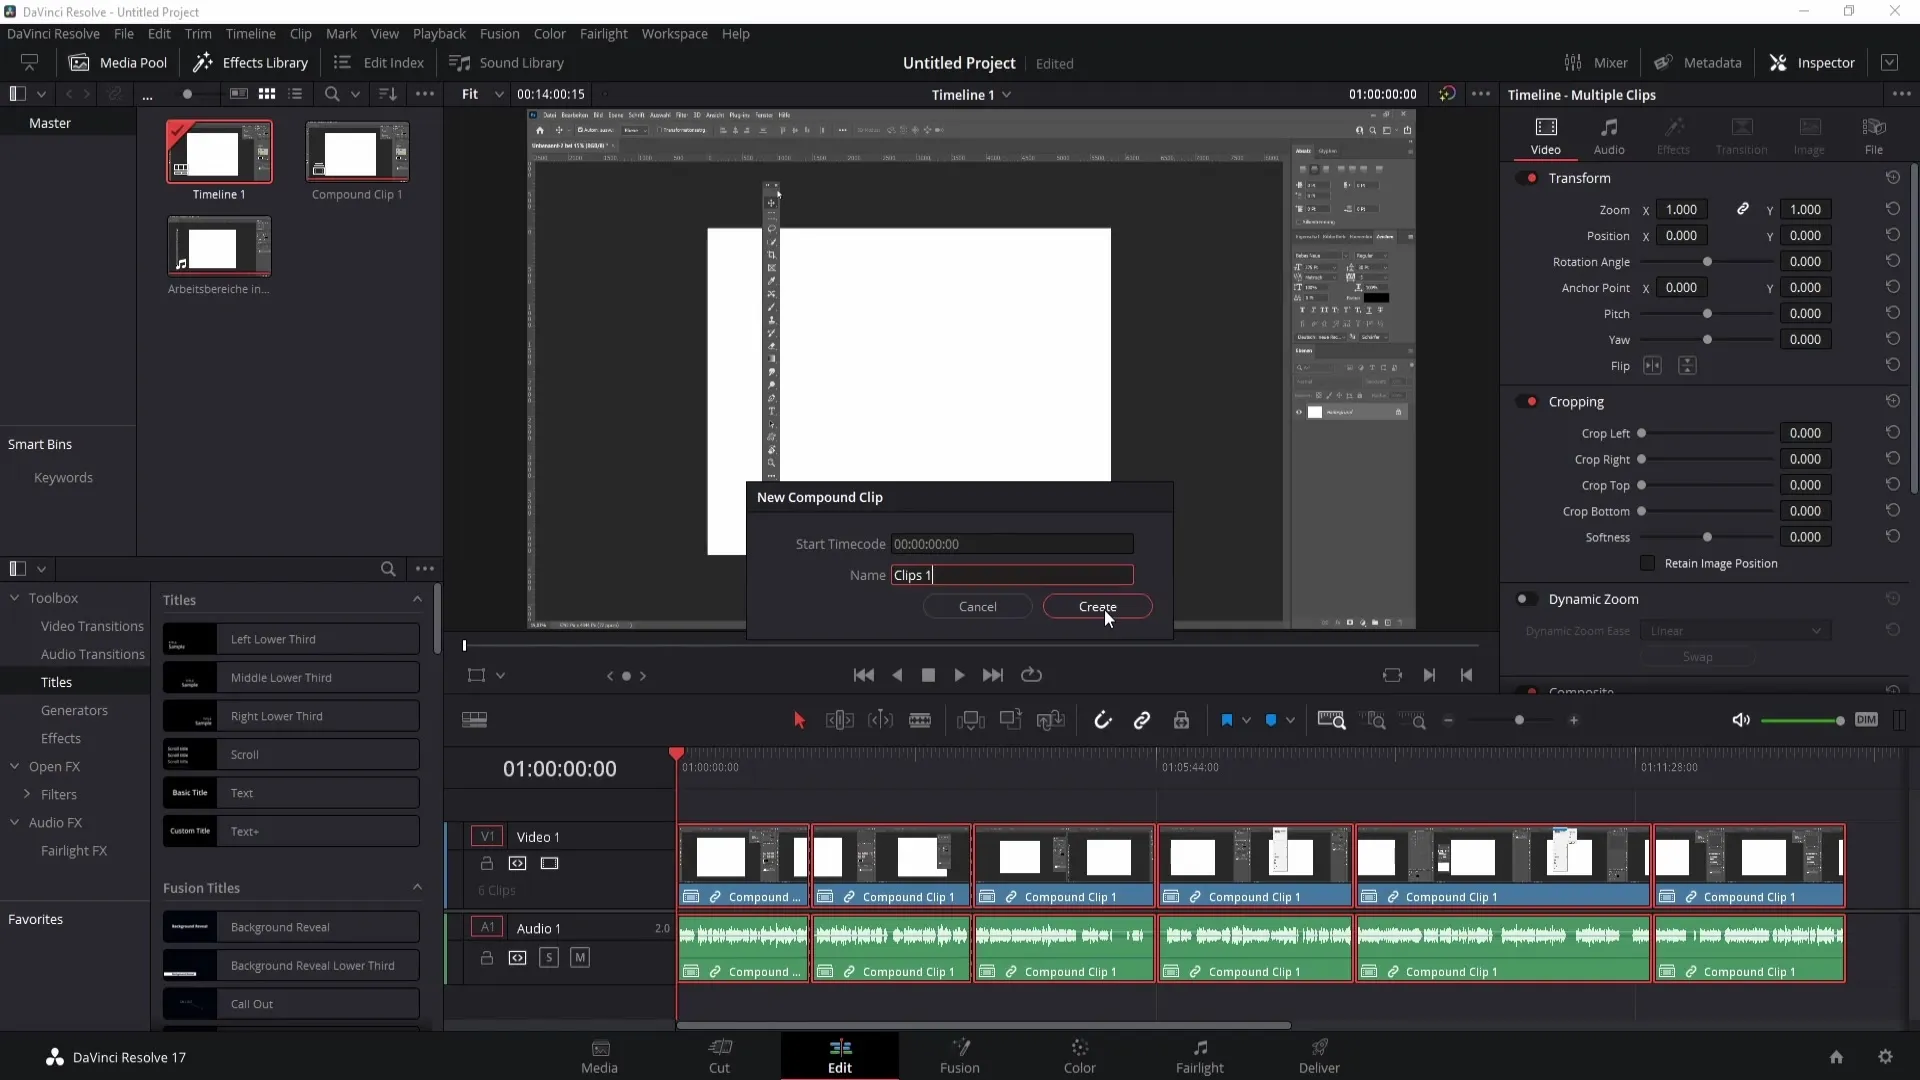1920x1080 pixels.
Task: Click the Cancel button in dialog
Action: (x=977, y=607)
